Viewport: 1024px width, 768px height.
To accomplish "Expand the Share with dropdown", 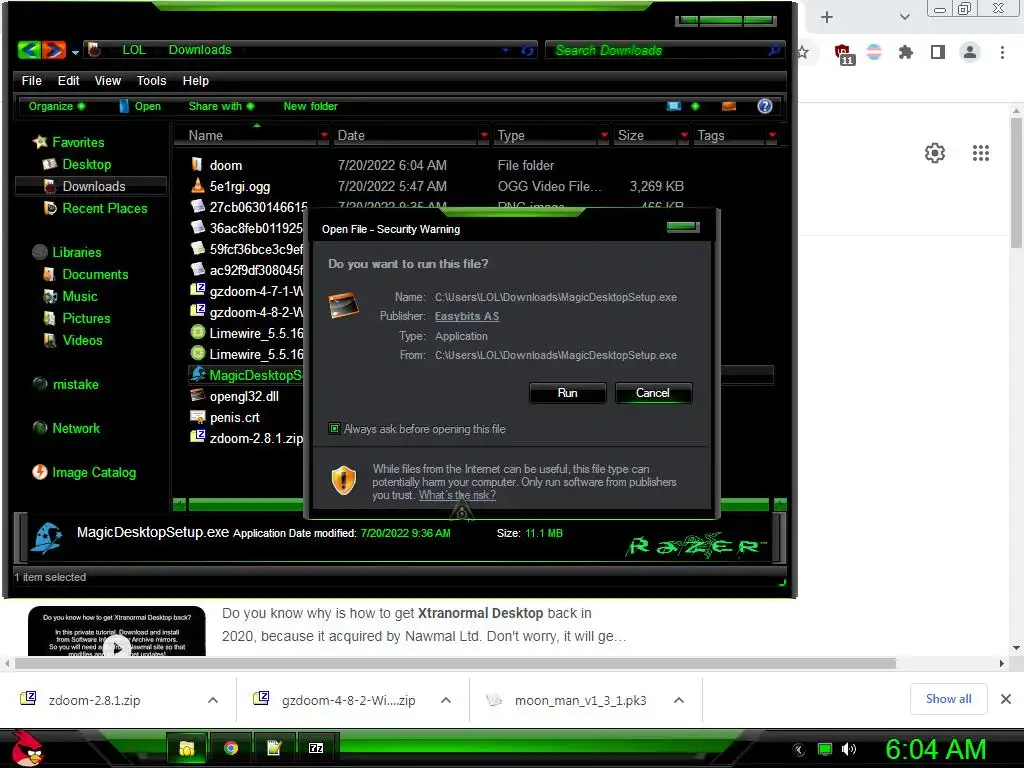I will click(x=221, y=106).
